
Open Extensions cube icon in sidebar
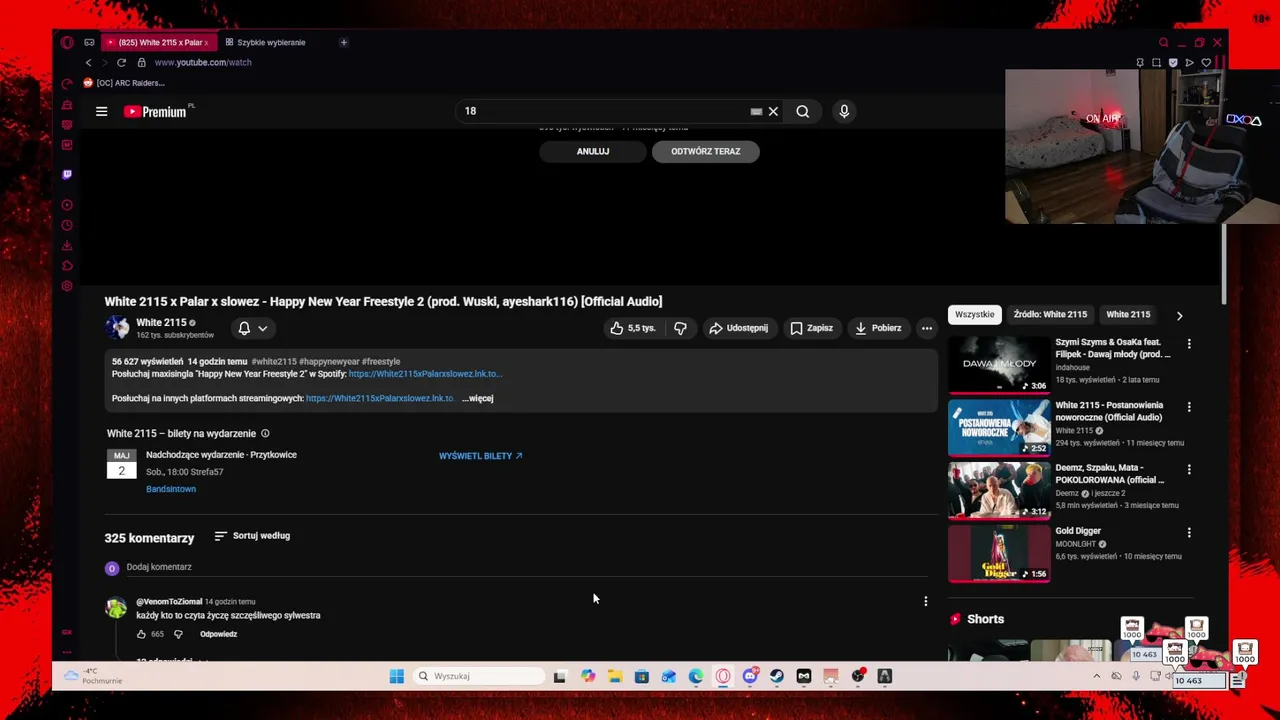[67, 266]
